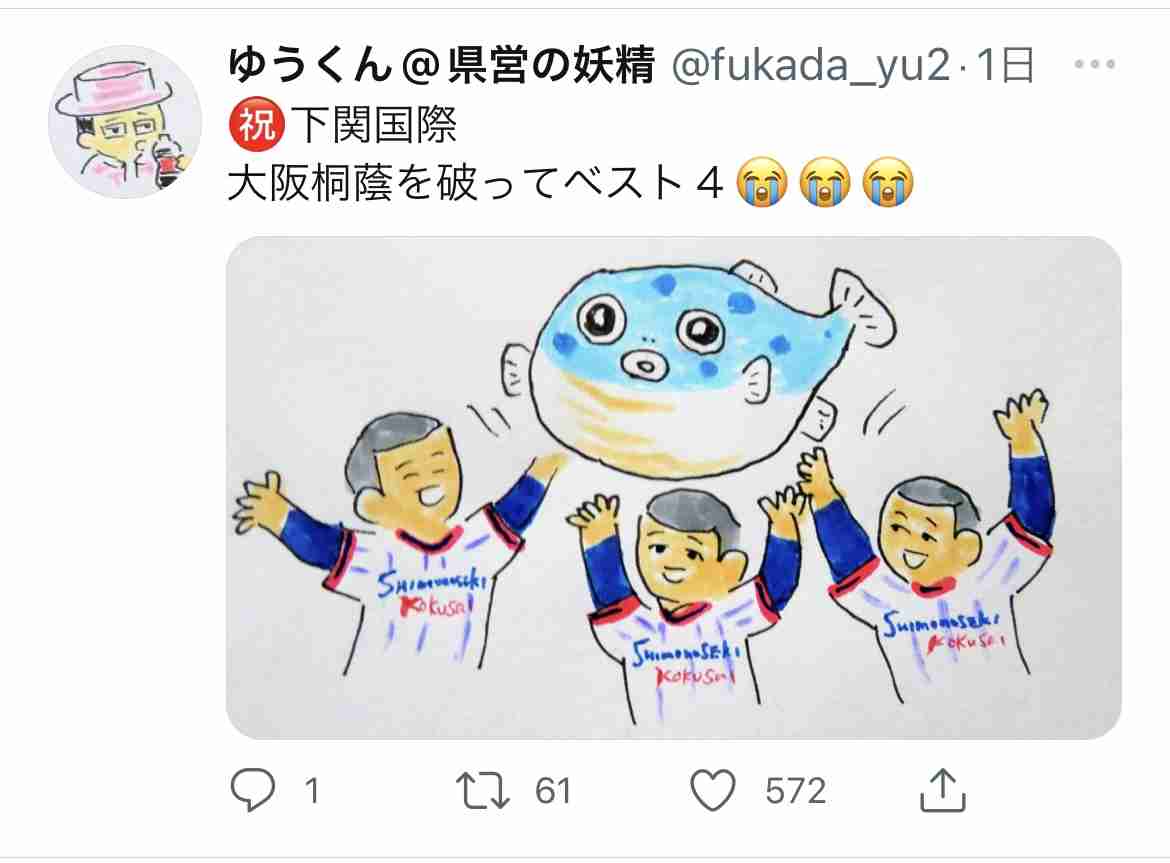1170x863 pixels.
Task: Open display name ゆうくん@県営の妖精
Action: pos(441,64)
